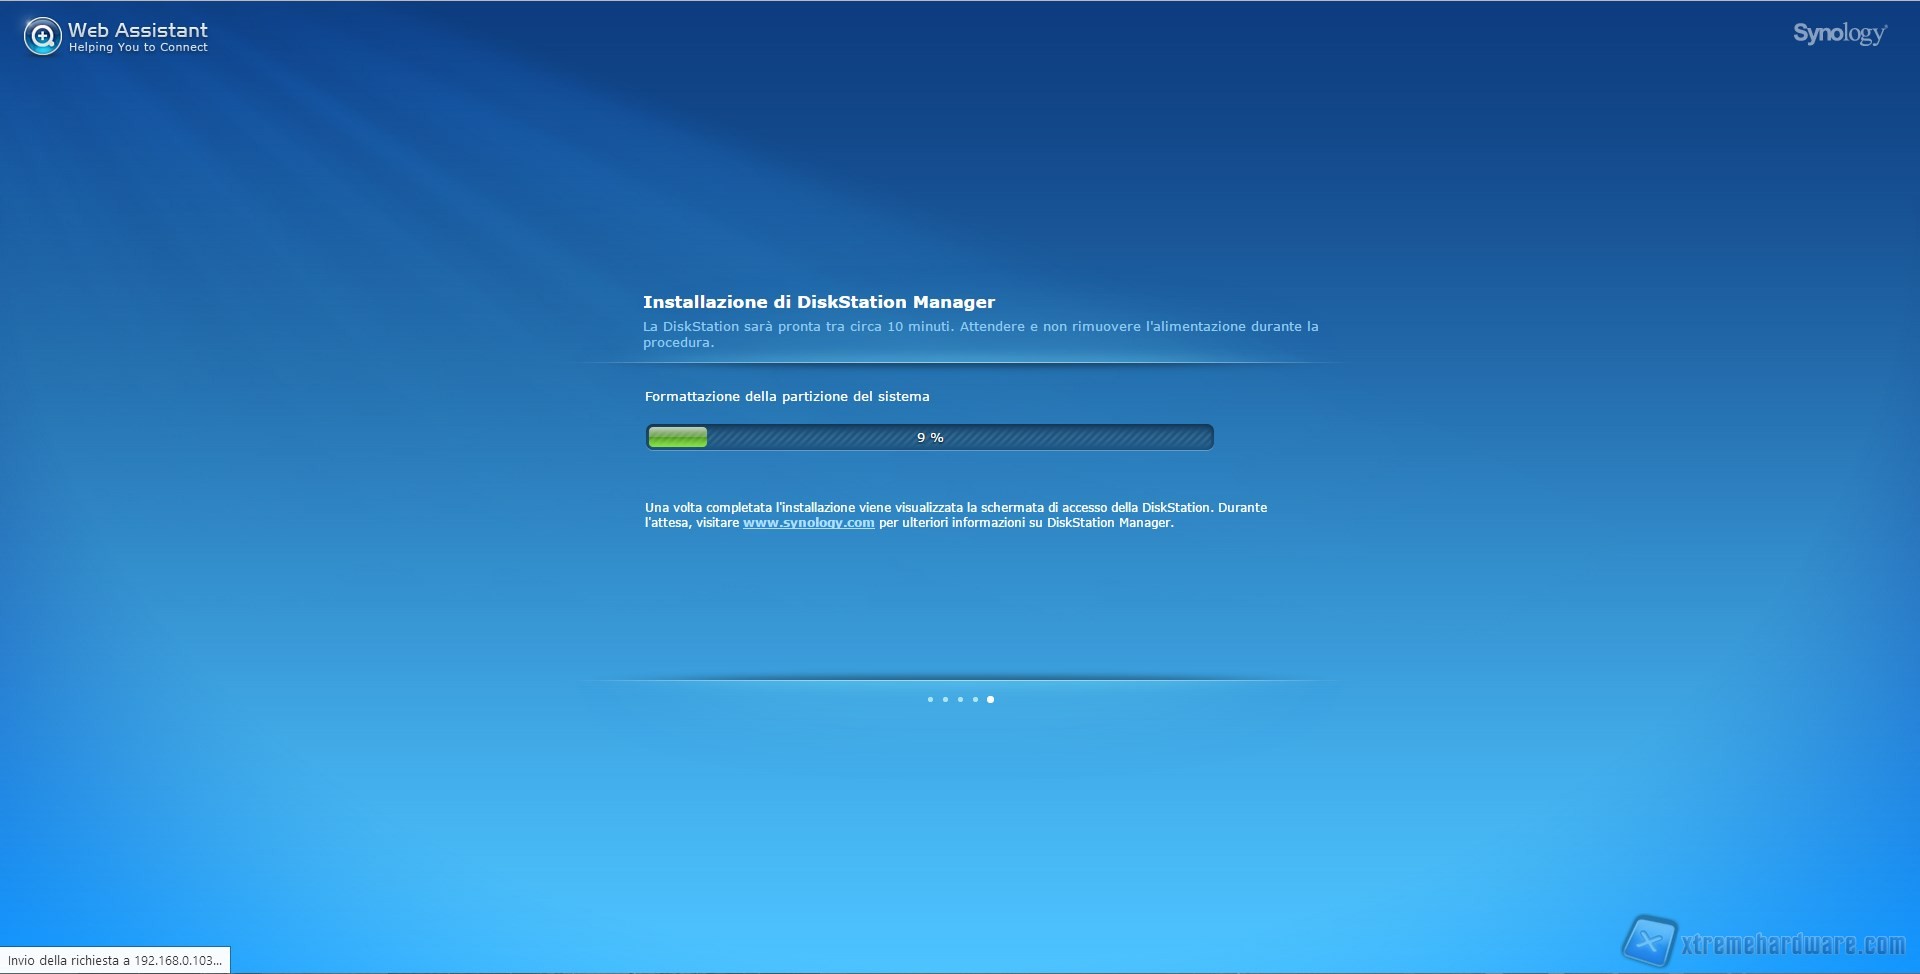Select the third step indicator dot
Image resolution: width=1920 pixels, height=974 pixels.
pos(960,699)
